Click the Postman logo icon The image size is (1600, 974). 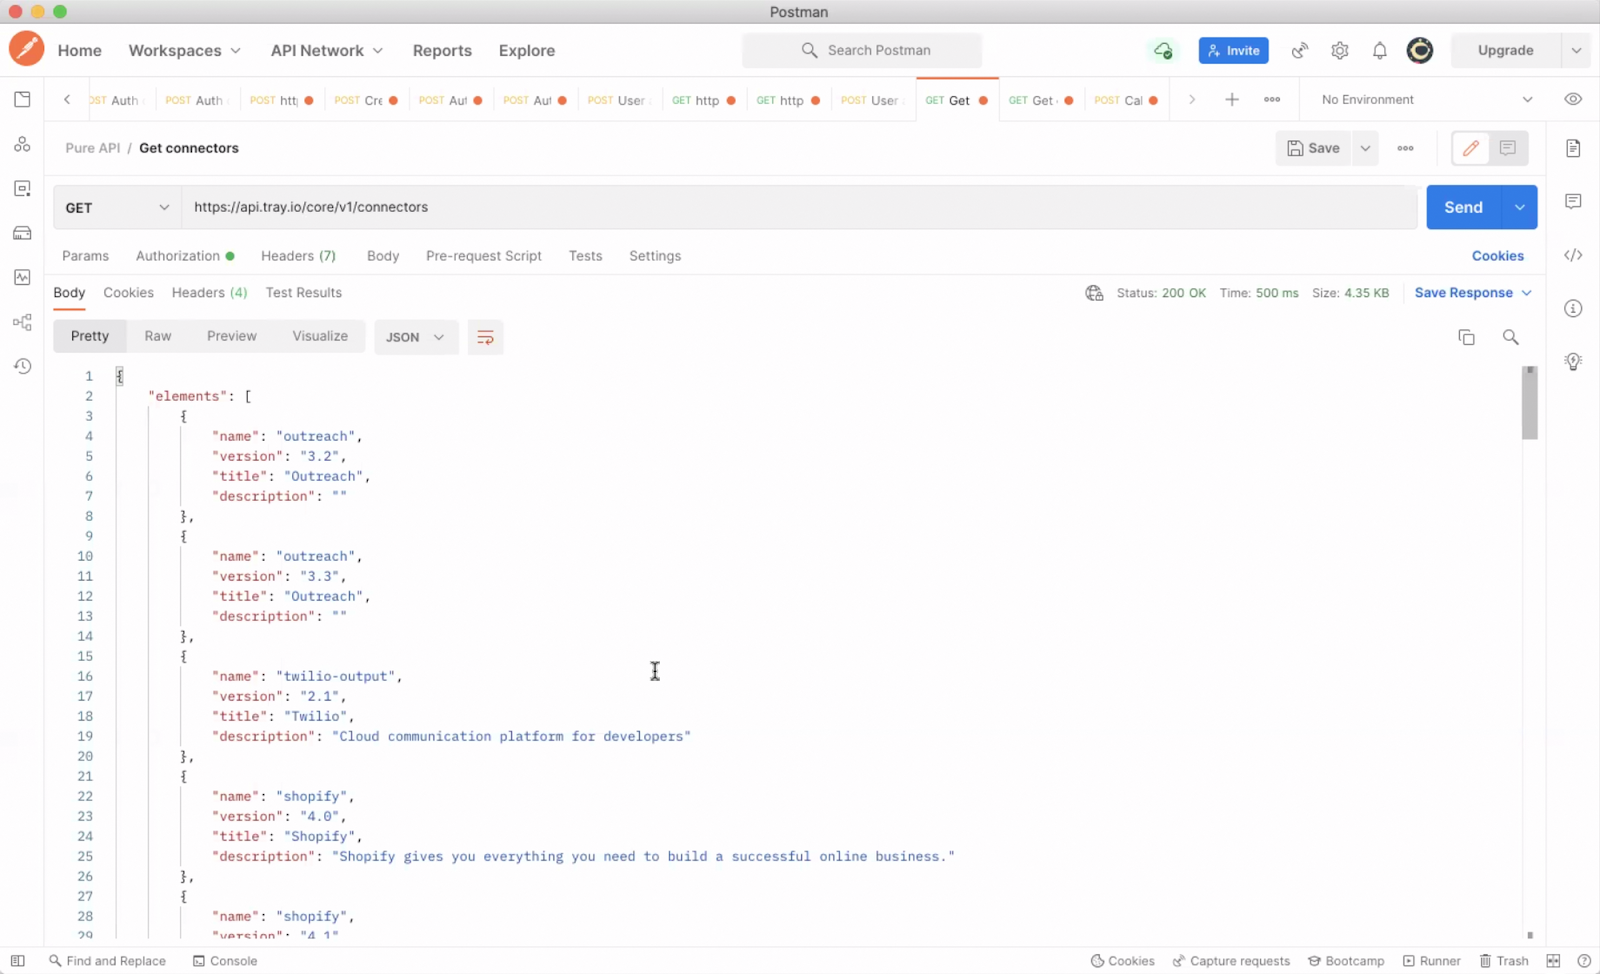(26, 49)
